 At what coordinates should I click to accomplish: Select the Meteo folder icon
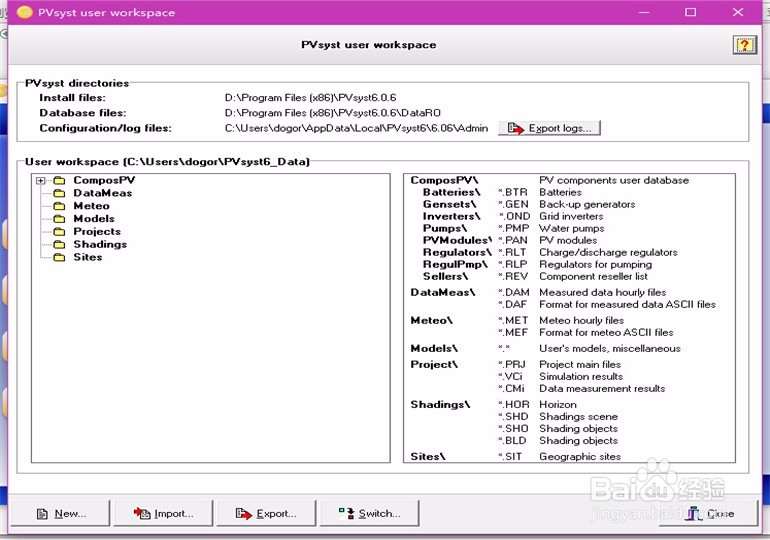pos(59,206)
